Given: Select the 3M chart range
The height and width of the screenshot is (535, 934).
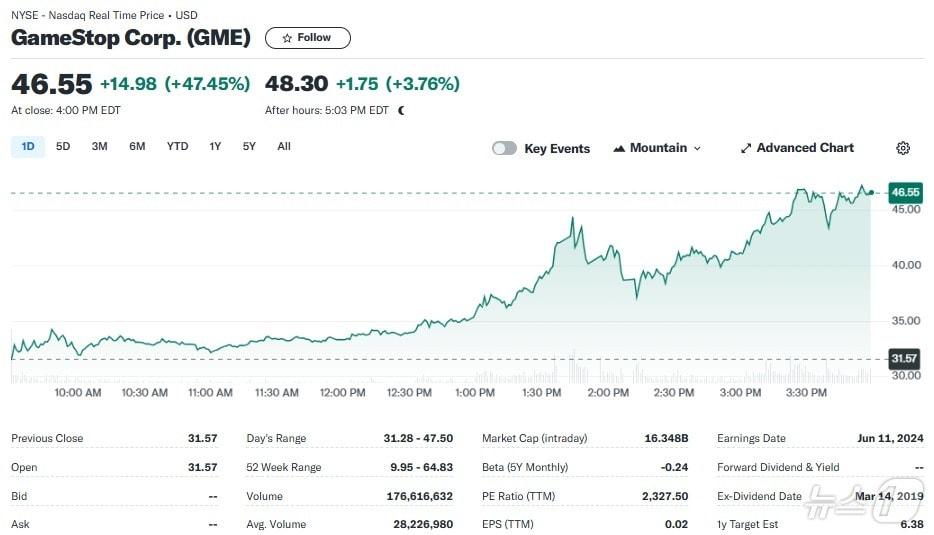Looking at the screenshot, I should click(x=99, y=147).
